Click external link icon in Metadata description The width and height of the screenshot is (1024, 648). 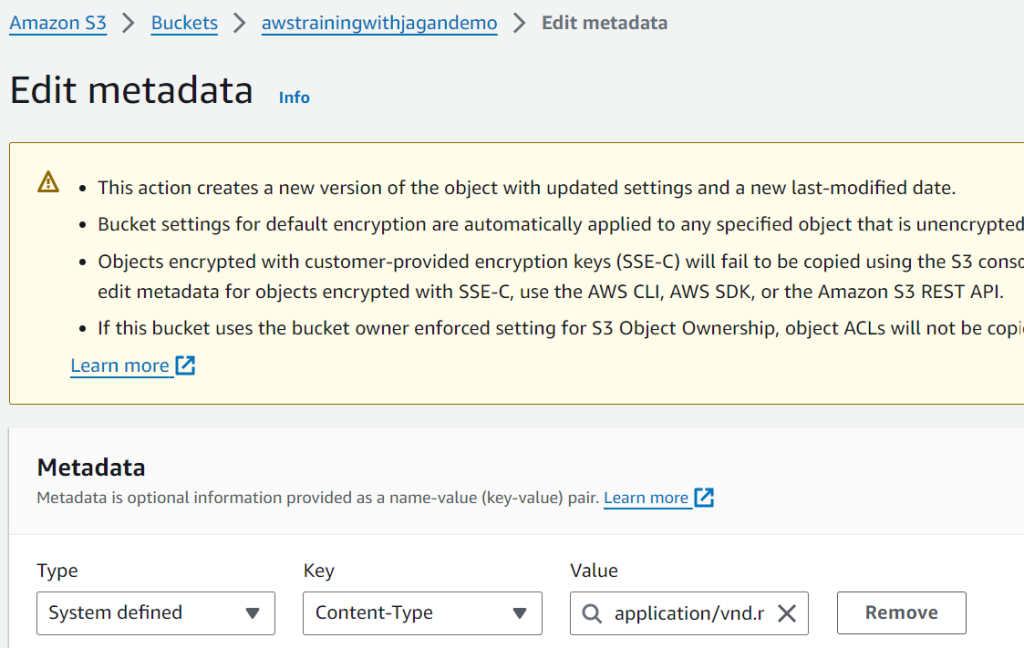tap(704, 498)
